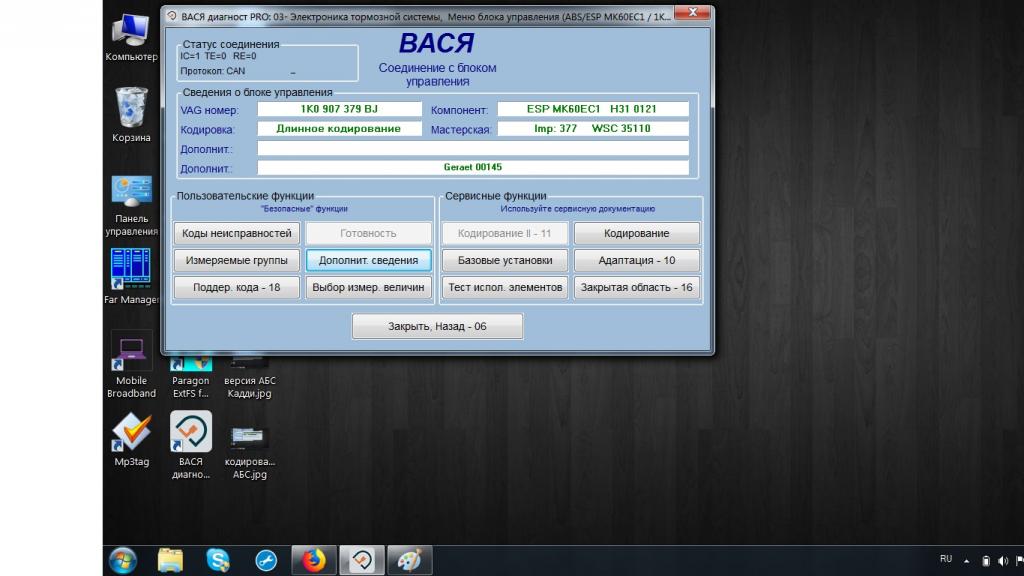Click disabled Кодирование II - 11 button
The width and height of the screenshot is (1024, 576).
pyautogui.click(x=505, y=233)
